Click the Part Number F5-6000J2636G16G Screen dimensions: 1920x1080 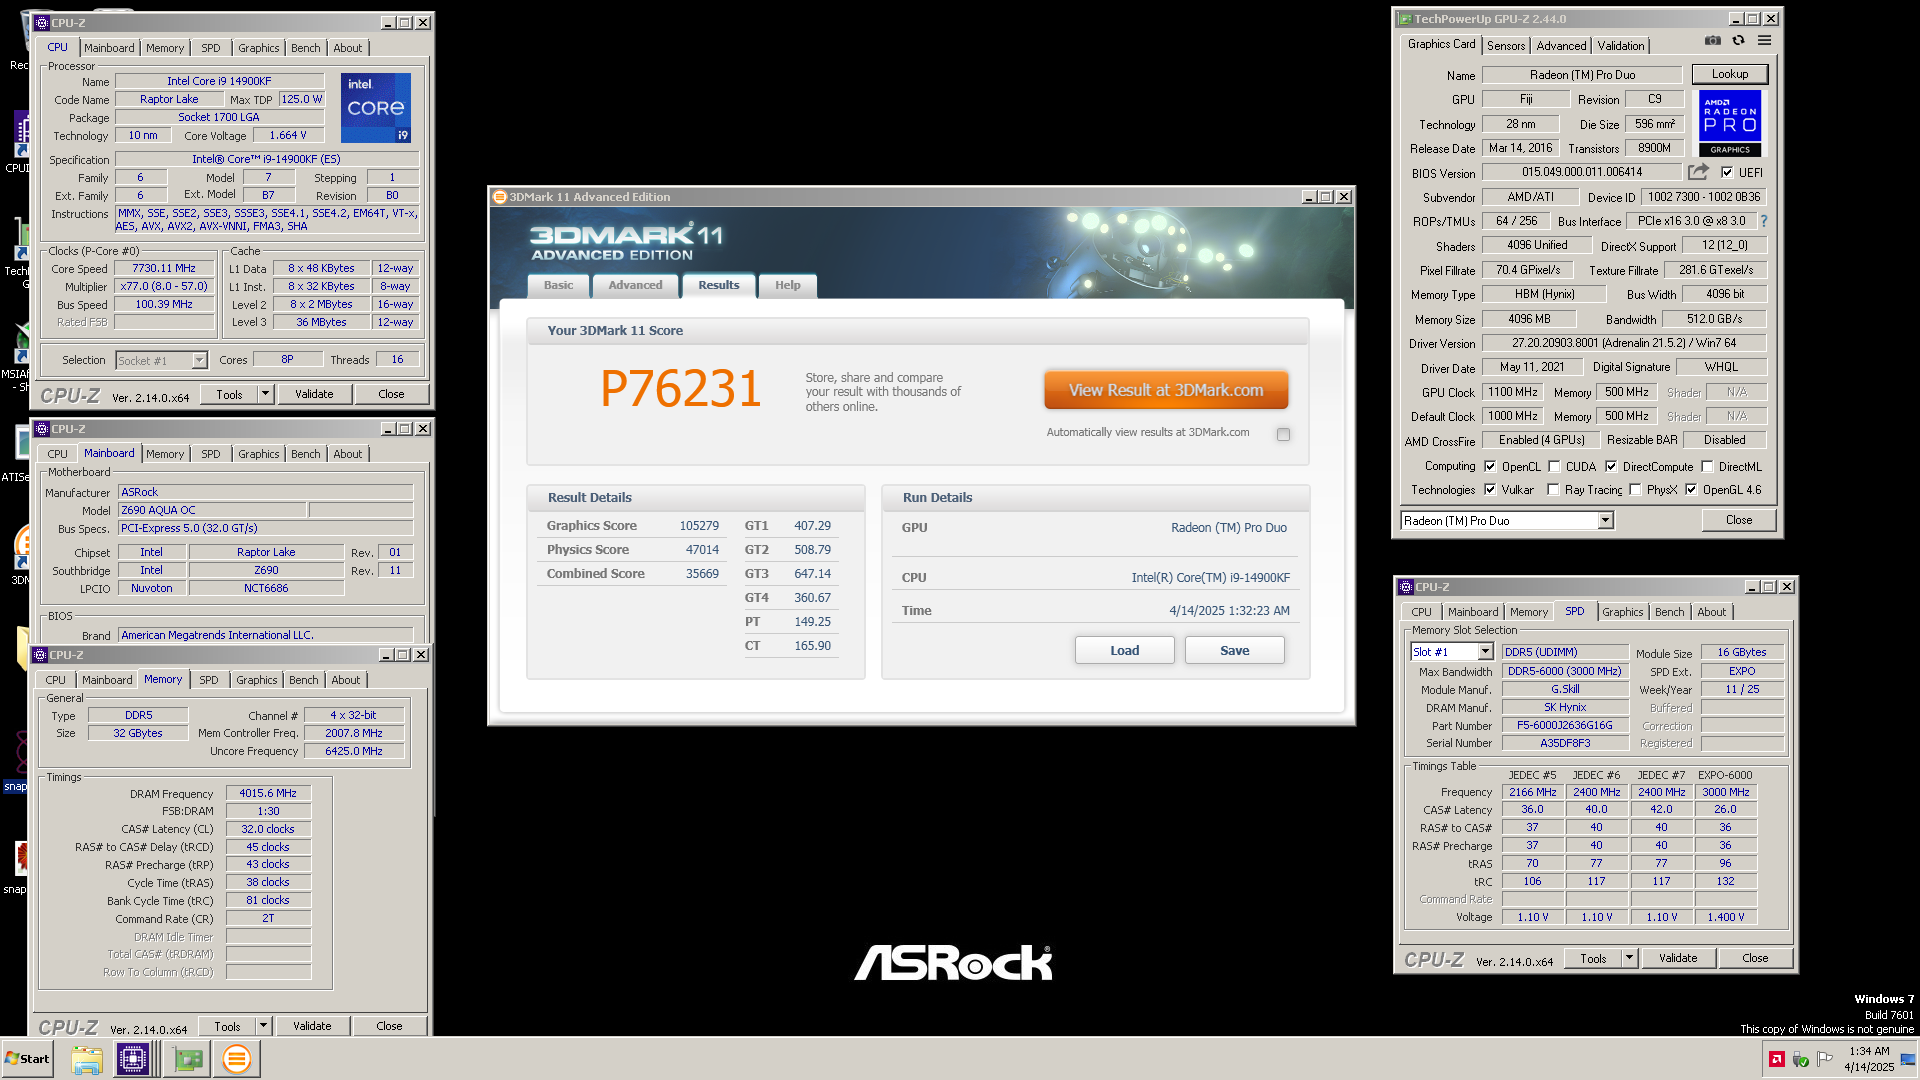(x=1564, y=725)
